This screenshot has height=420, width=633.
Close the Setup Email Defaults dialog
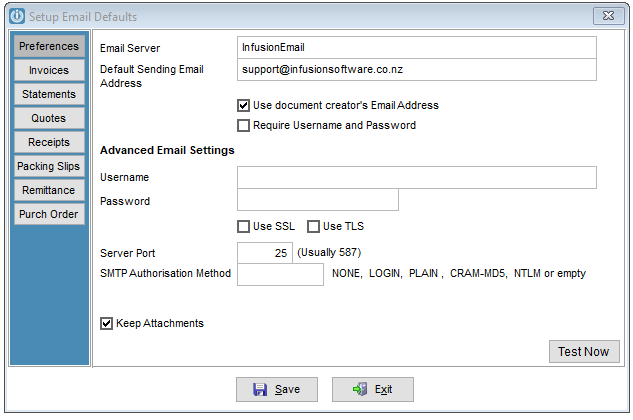click(608, 16)
